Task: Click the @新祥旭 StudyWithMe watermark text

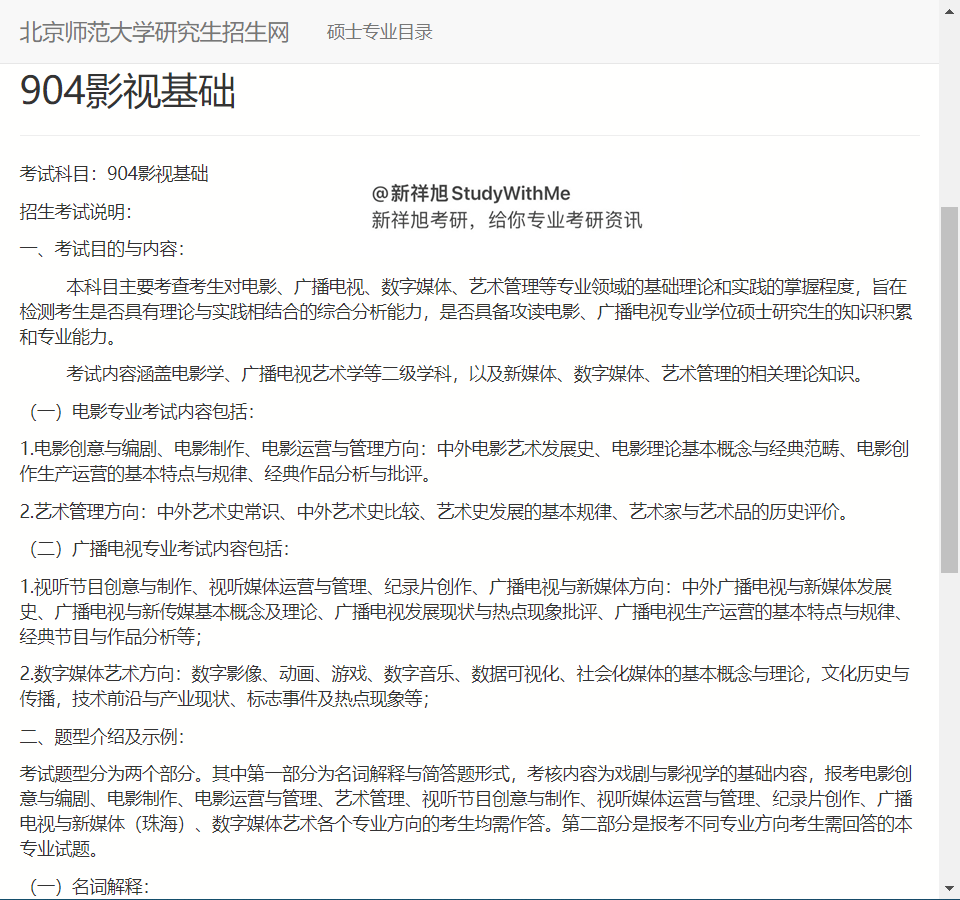Action: point(470,193)
